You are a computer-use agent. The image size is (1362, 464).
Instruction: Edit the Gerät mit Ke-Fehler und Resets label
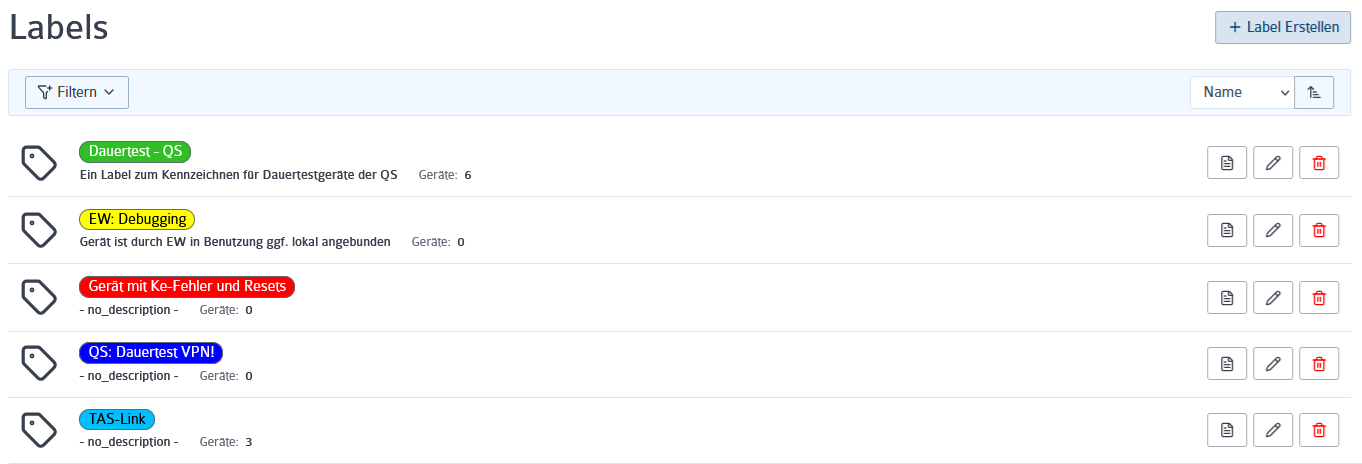1273,297
